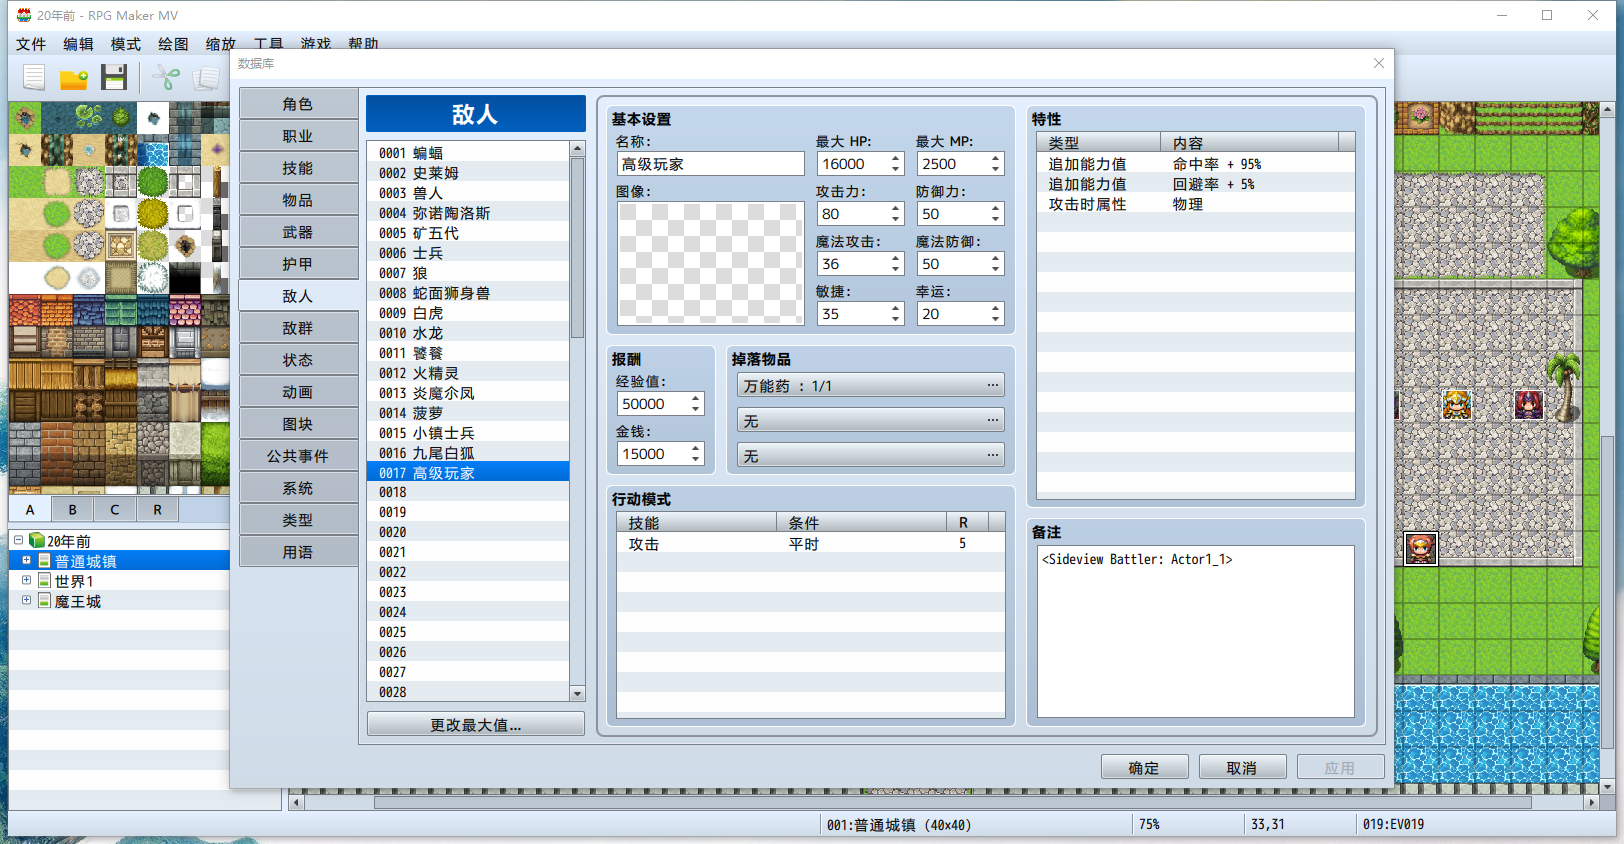
Task: Select the blonde character event on the map
Action: point(1457,404)
